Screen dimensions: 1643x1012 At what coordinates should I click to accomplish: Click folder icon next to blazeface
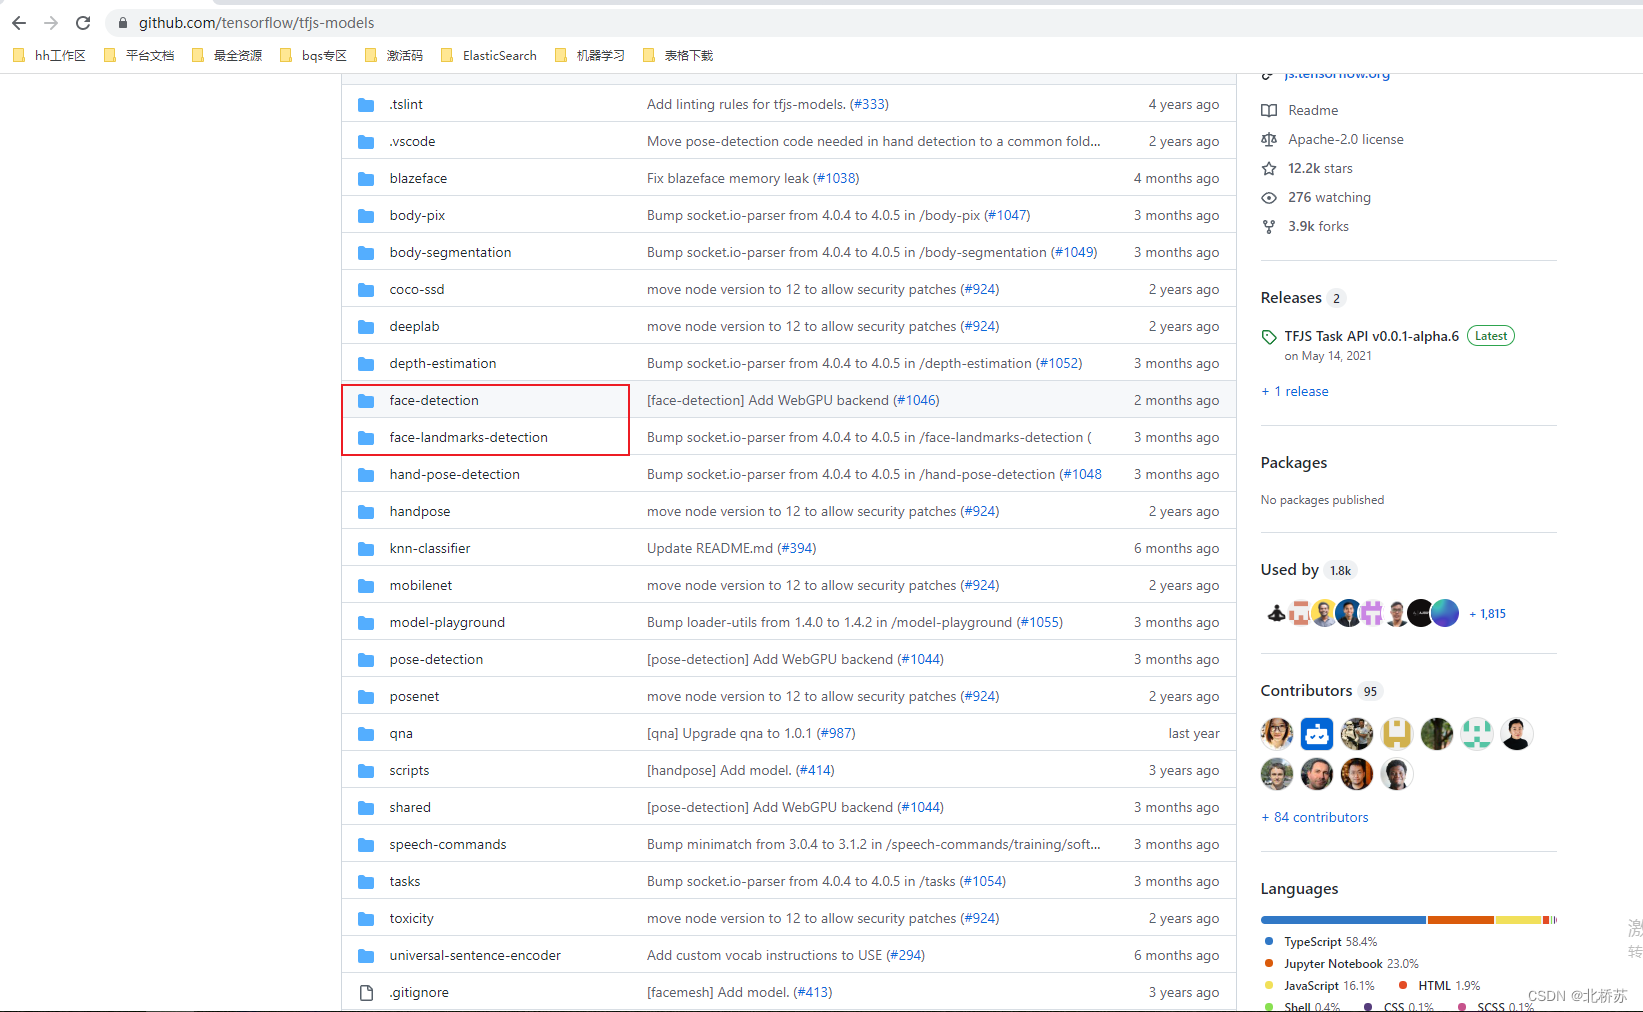point(366,178)
